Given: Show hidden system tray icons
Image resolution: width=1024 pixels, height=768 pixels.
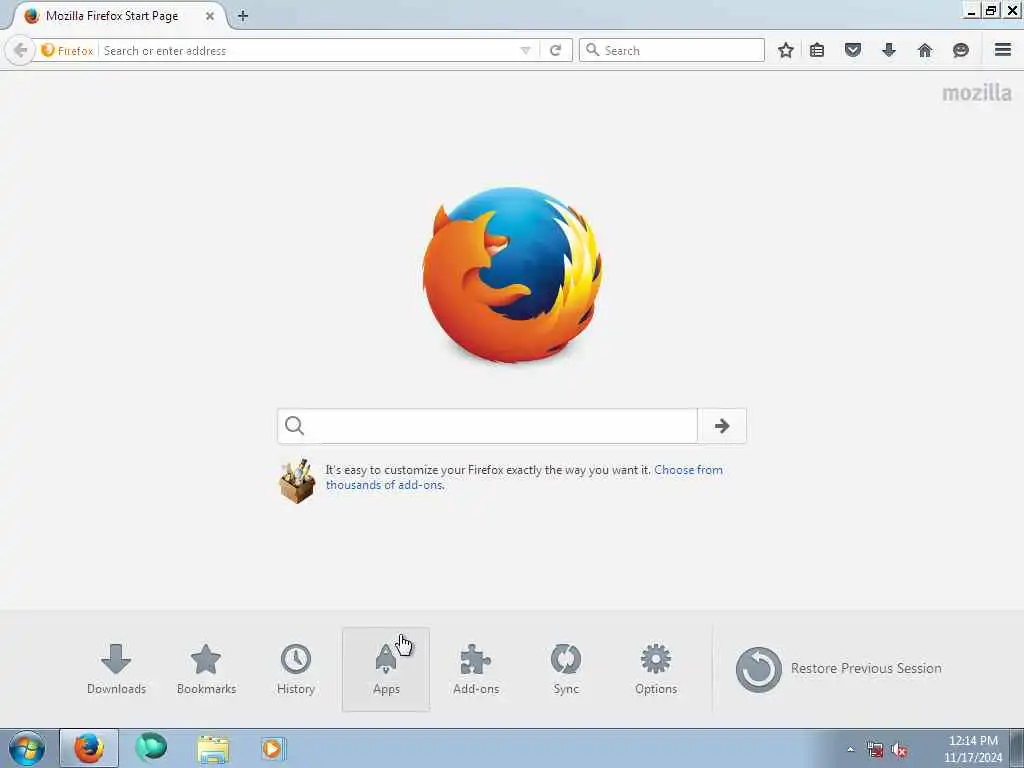Looking at the screenshot, I should pos(850,750).
